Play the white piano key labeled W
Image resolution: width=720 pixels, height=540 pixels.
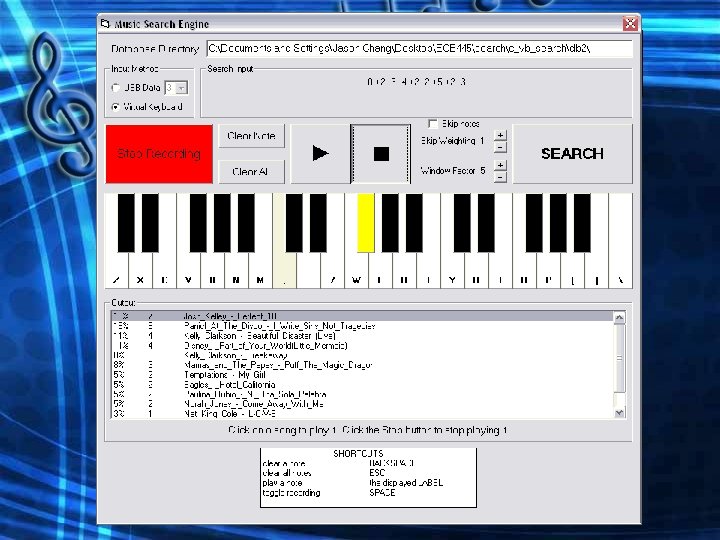pyautogui.click(x=356, y=271)
